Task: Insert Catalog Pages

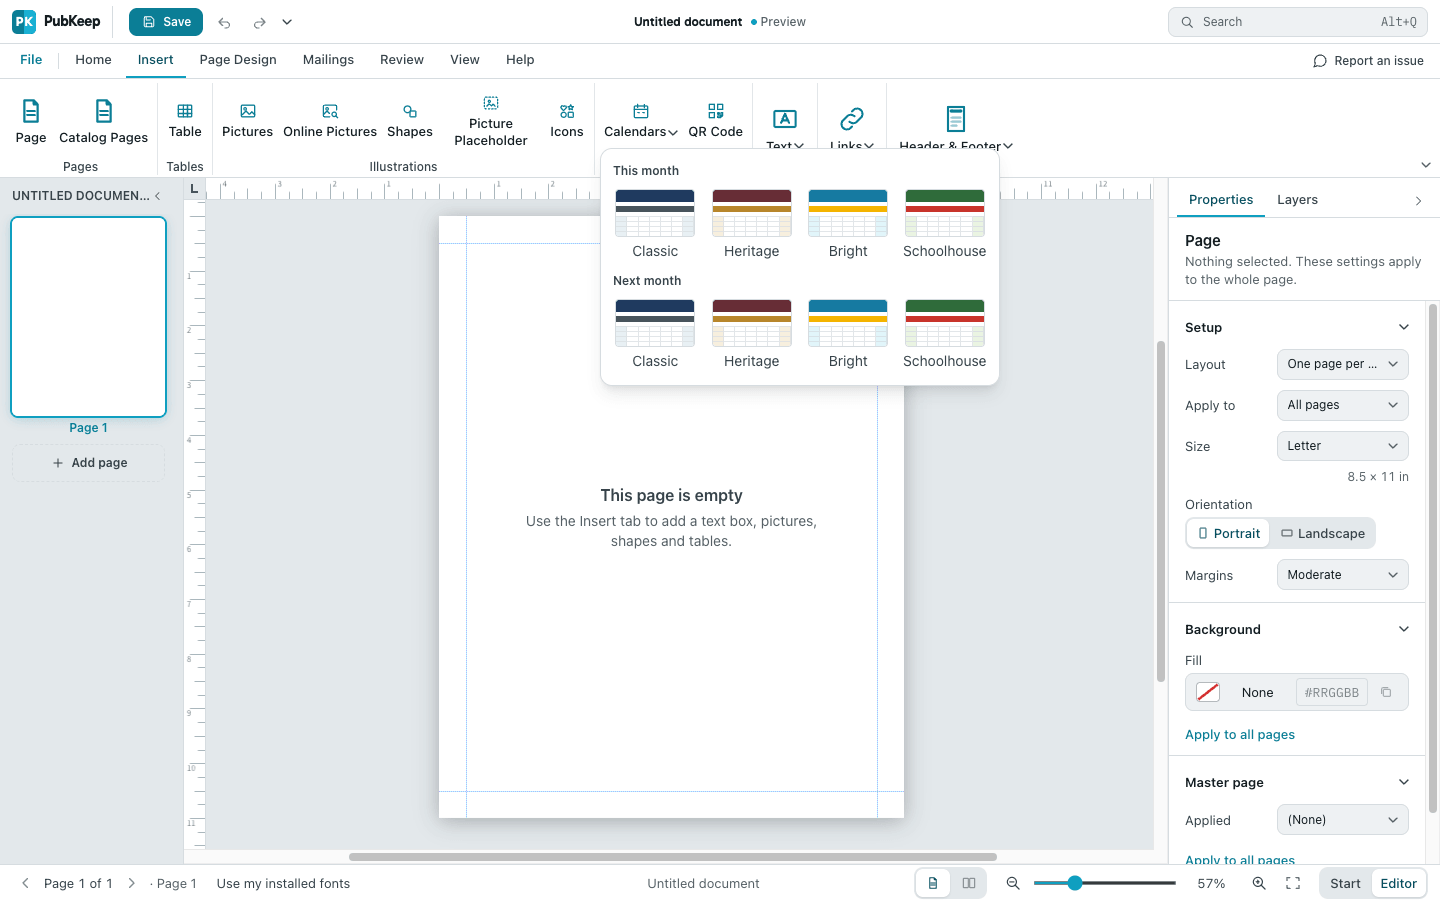Action: tap(103, 122)
